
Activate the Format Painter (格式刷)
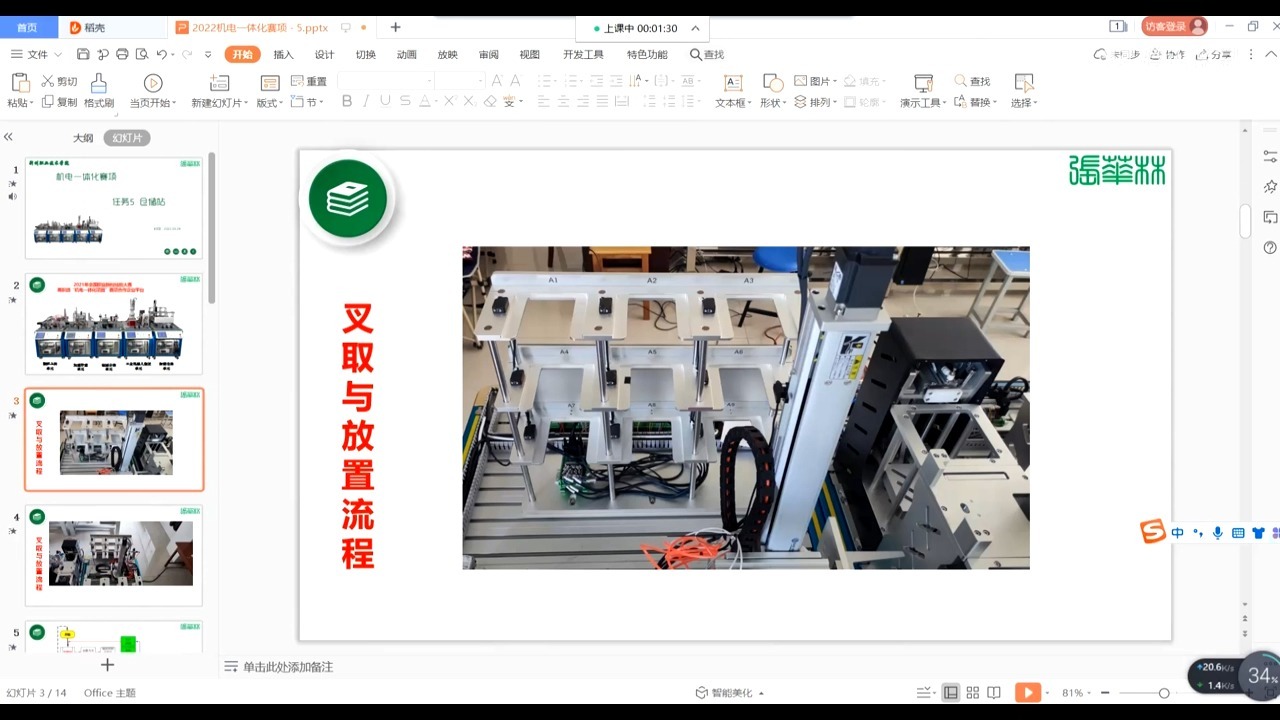[99, 90]
